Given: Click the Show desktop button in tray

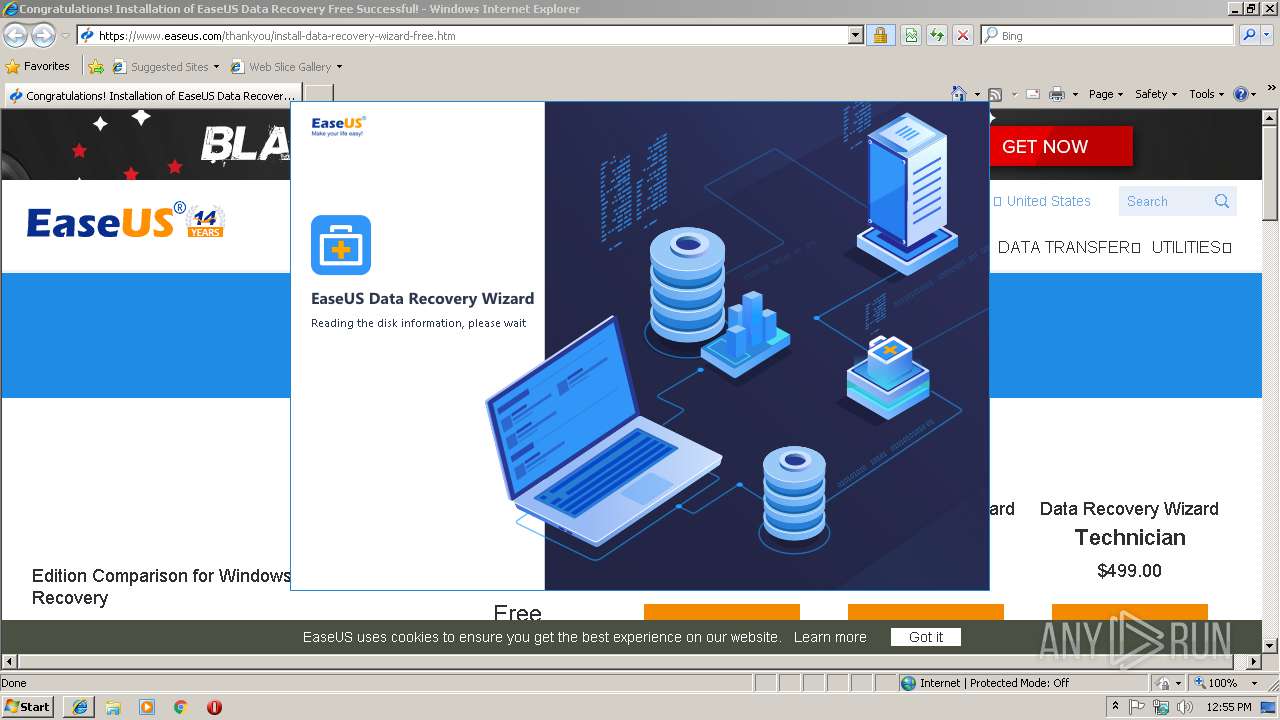Looking at the screenshot, I should [1269, 707].
